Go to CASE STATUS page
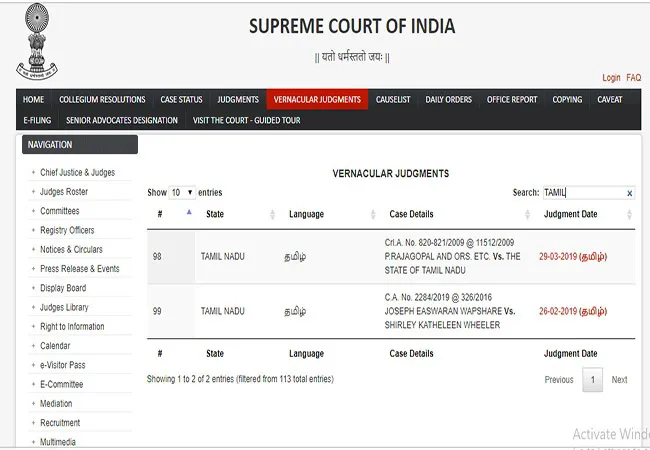This screenshot has width=650, height=450. pyautogui.click(x=181, y=99)
